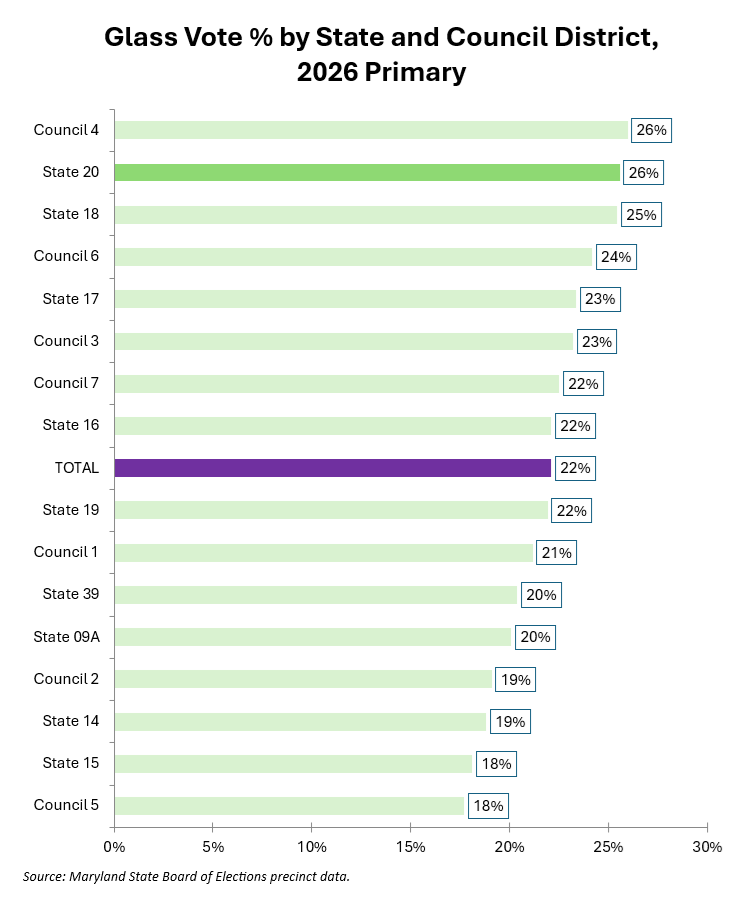Click the Council 2 bar
The width and height of the screenshot is (739, 904).
[303, 679]
